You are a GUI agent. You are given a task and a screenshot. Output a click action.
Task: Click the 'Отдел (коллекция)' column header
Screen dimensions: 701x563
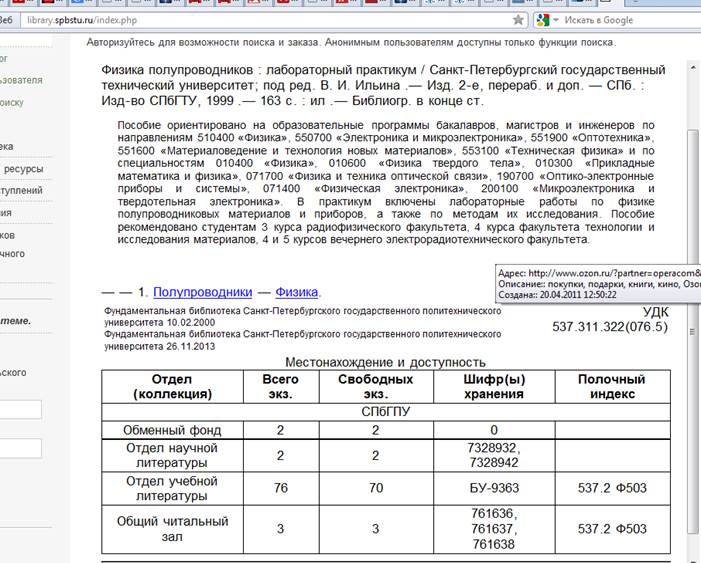(172, 386)
